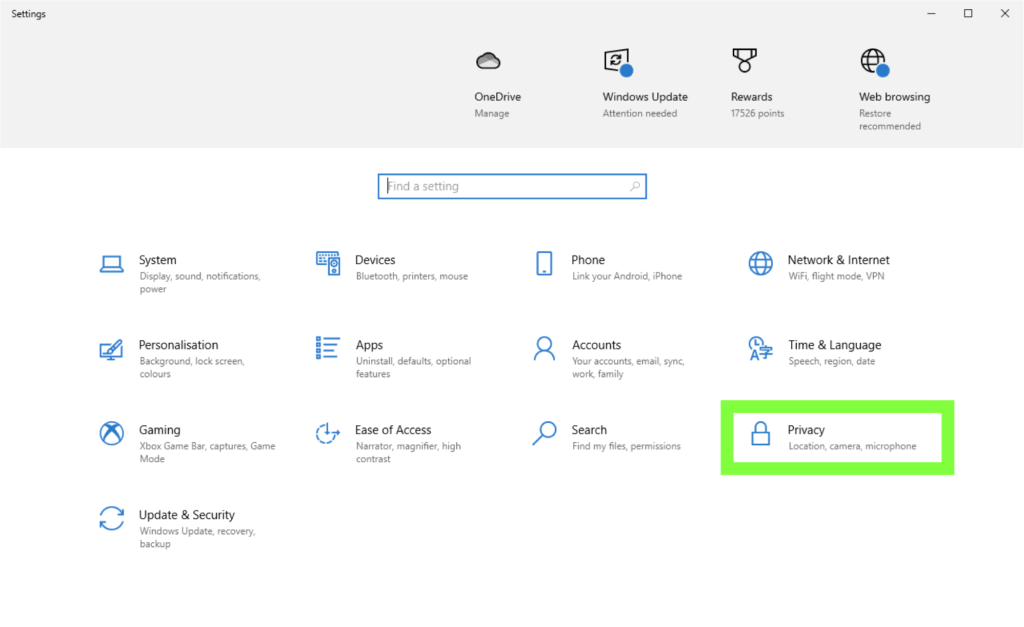The height and width of the screenshot is (627, 1024).
Task: Open Phone settings label
Action: click(588, 260)
